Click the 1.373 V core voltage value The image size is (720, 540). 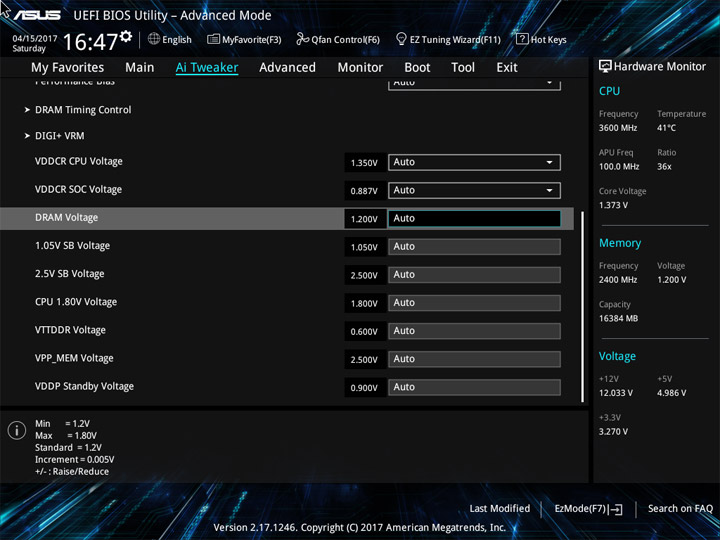click(x=613, y=205)
